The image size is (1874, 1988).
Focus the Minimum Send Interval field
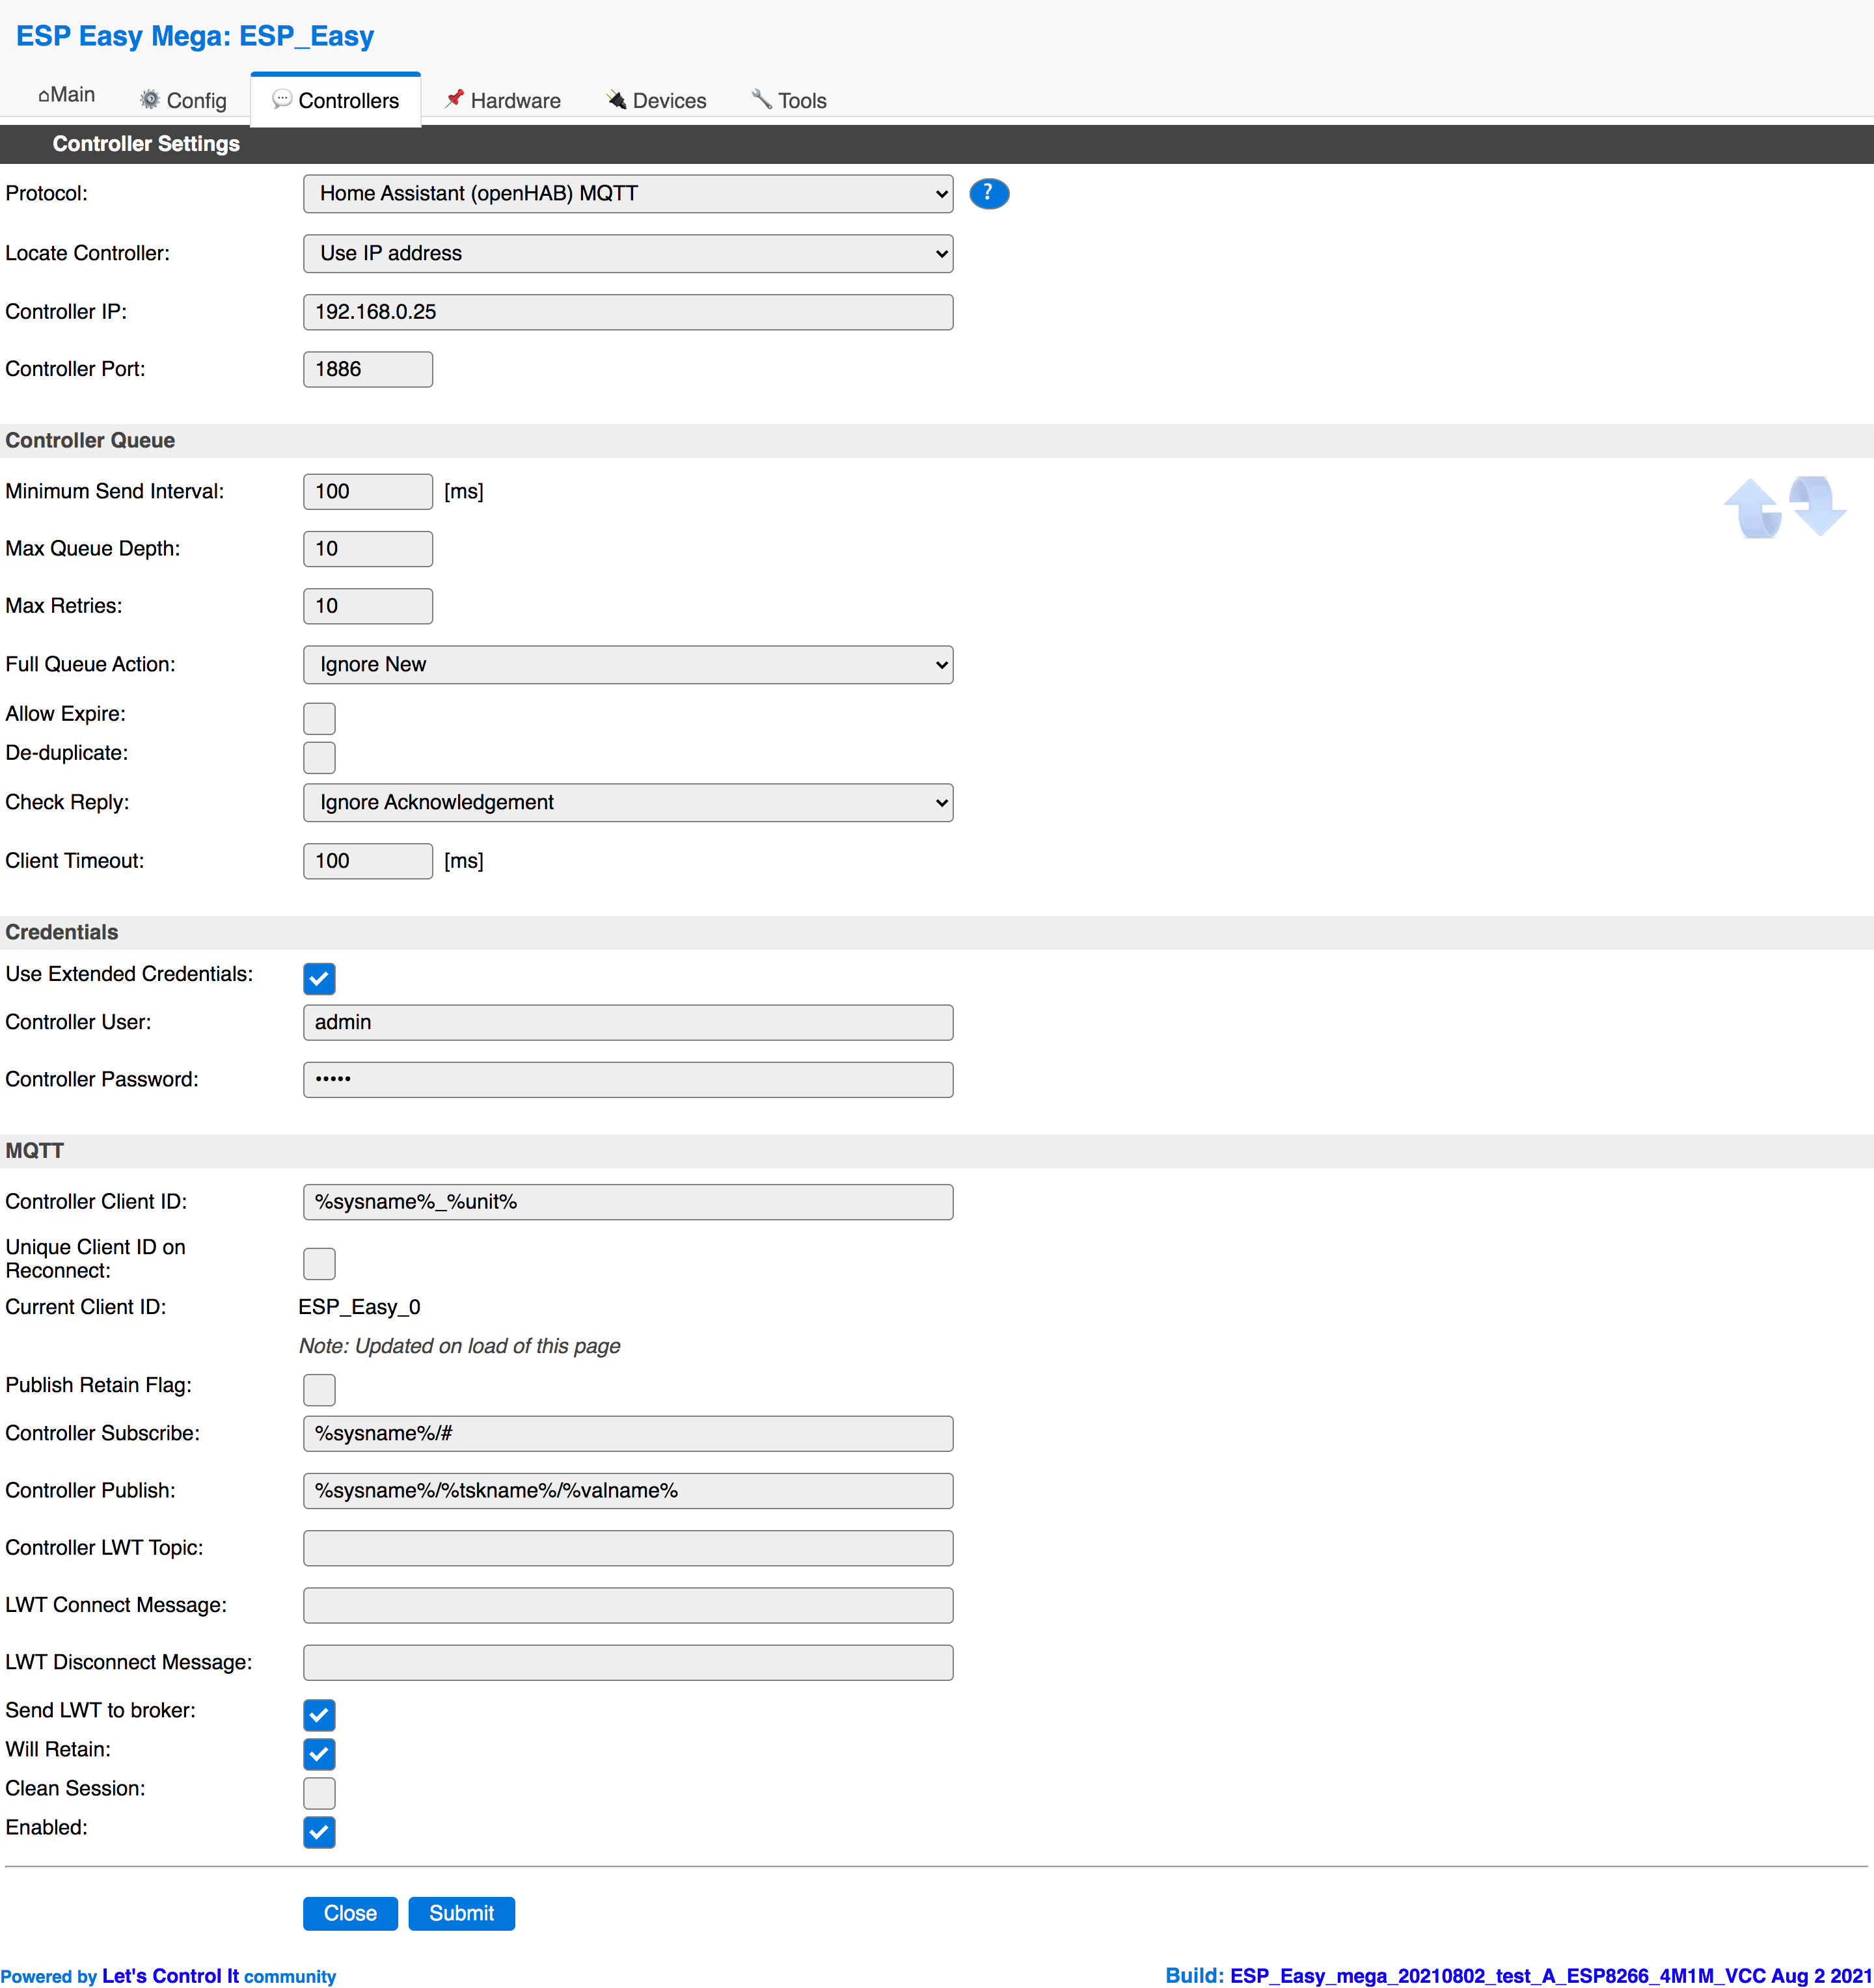pyautogui.click(x=368, y=491)
